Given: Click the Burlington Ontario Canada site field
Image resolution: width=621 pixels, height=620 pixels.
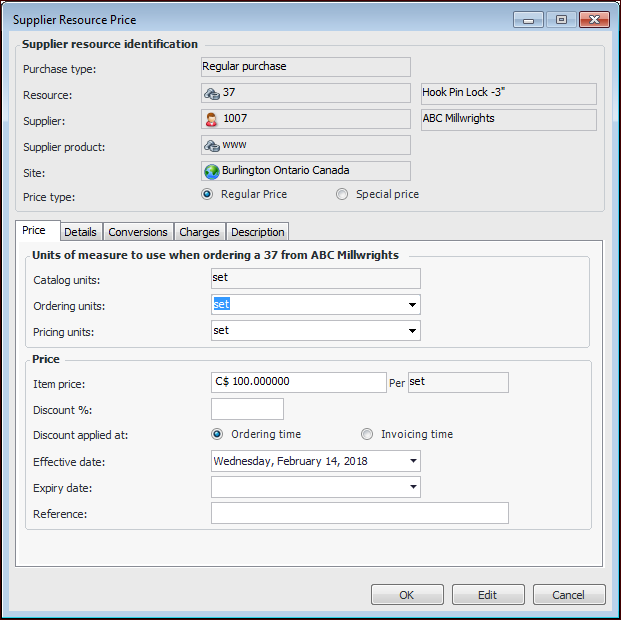Looking at the screenshot, I should tap(306, 171).
